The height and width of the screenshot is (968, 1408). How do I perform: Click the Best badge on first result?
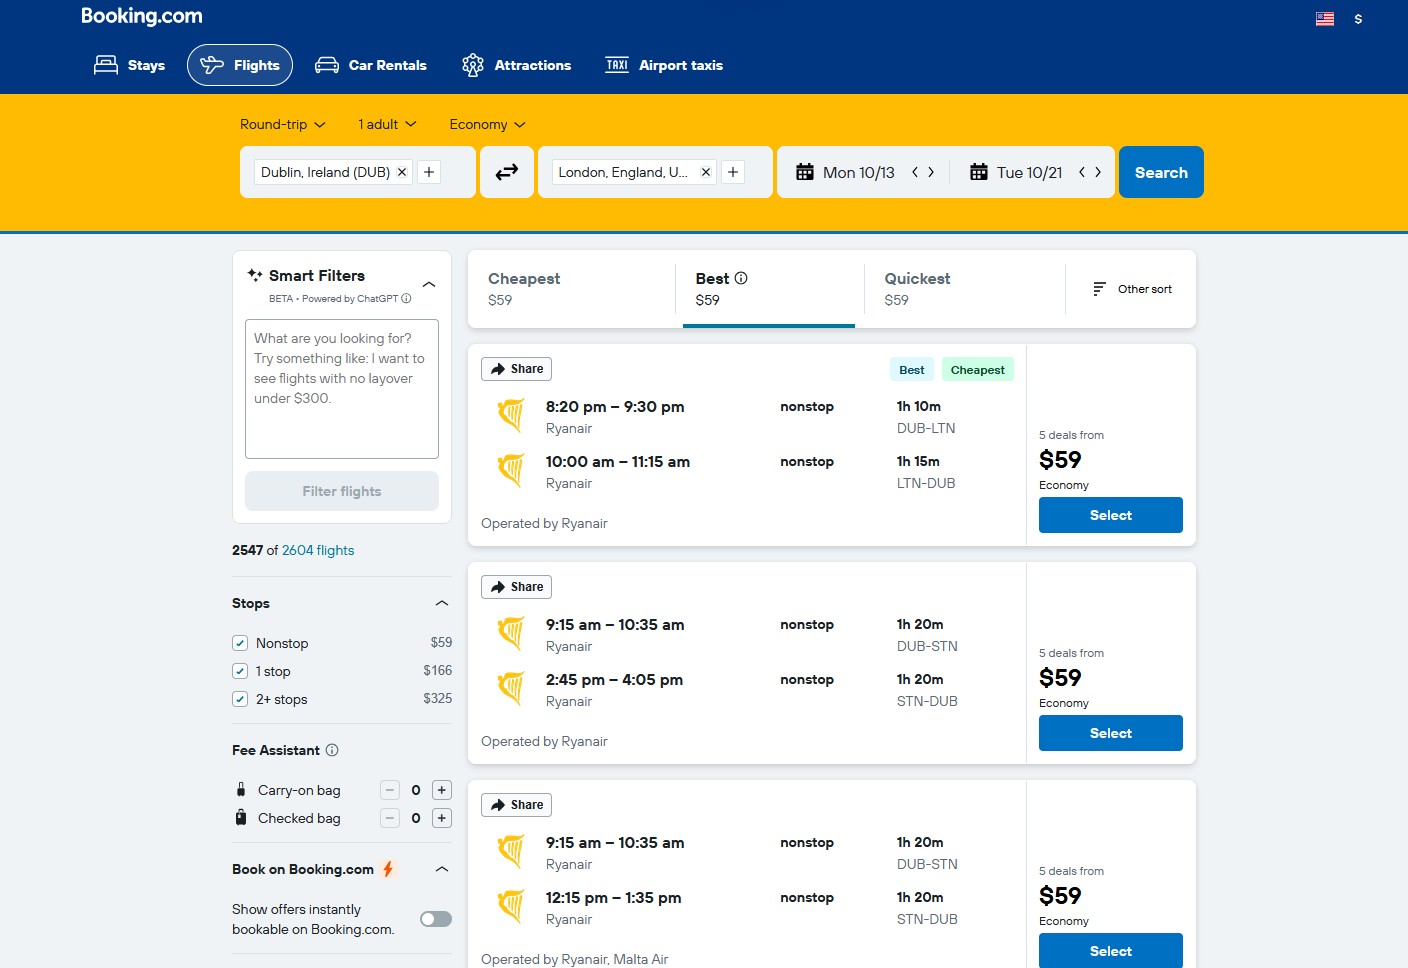tap(912, 370)
